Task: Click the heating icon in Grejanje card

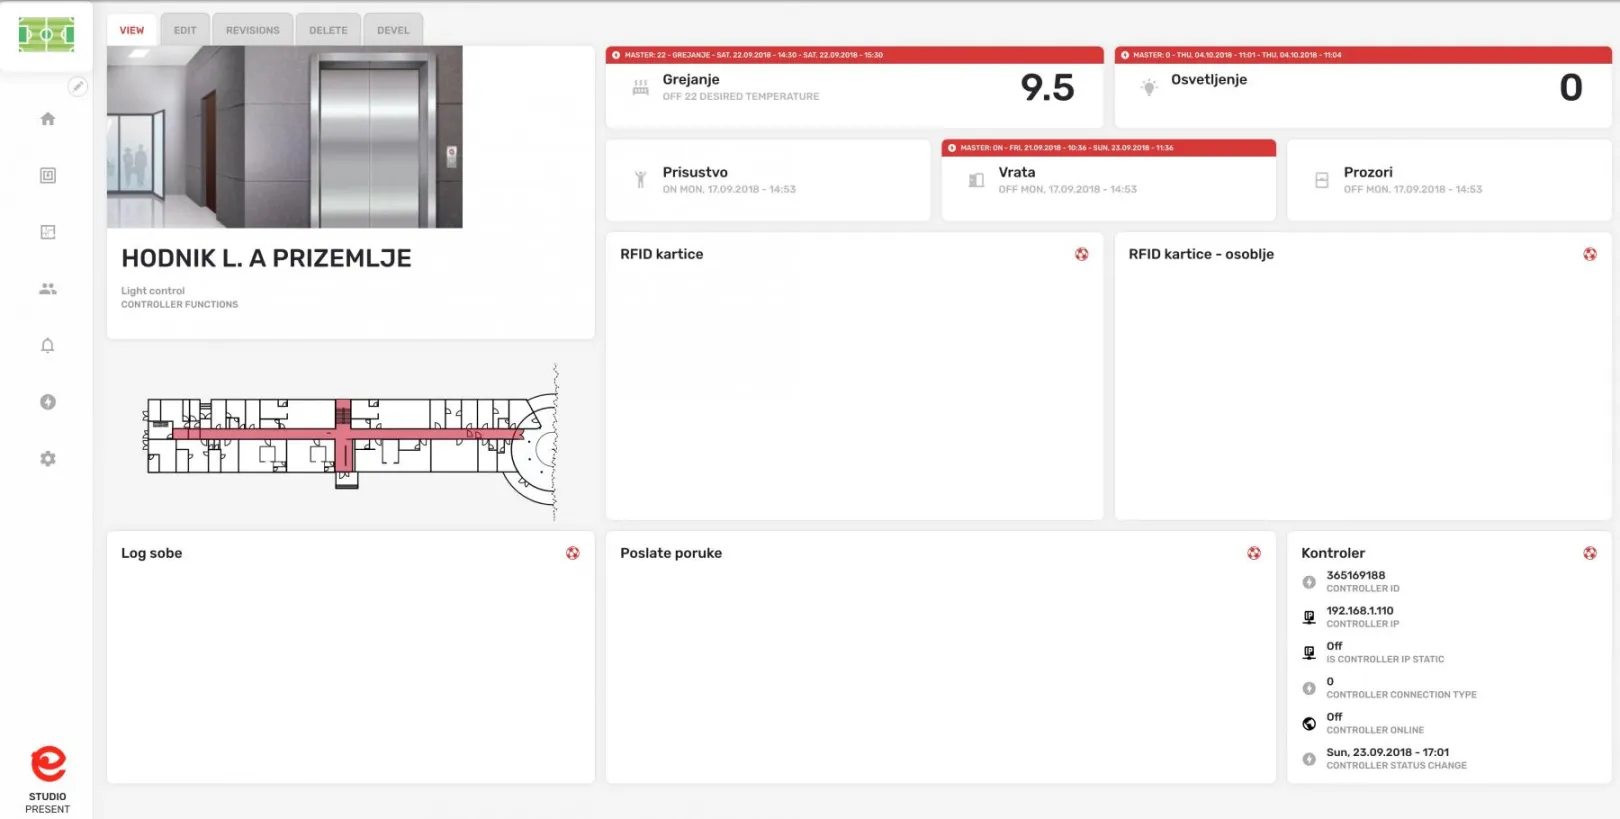Action: [x=641, y=88]
